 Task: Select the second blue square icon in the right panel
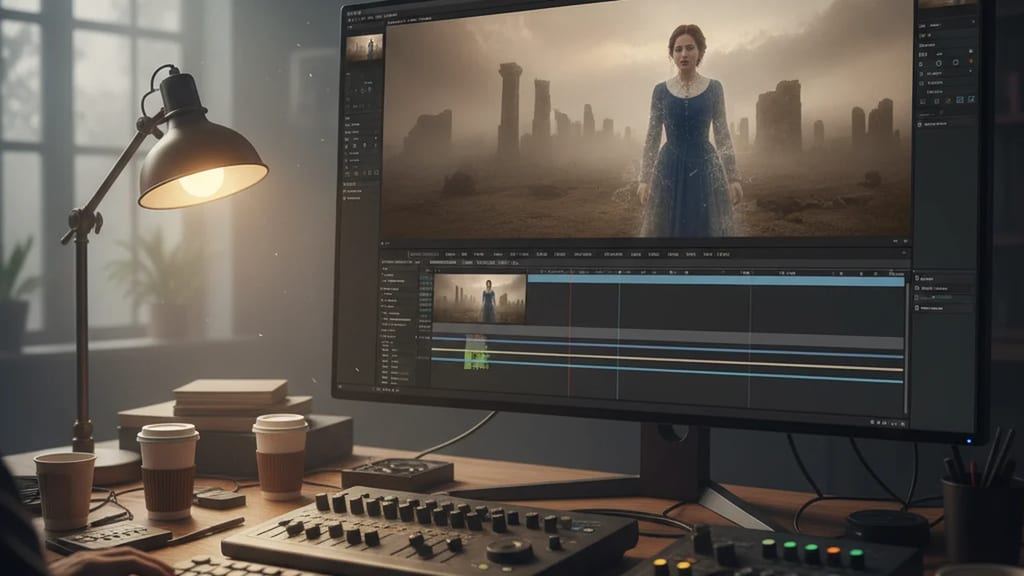(971, 99)
